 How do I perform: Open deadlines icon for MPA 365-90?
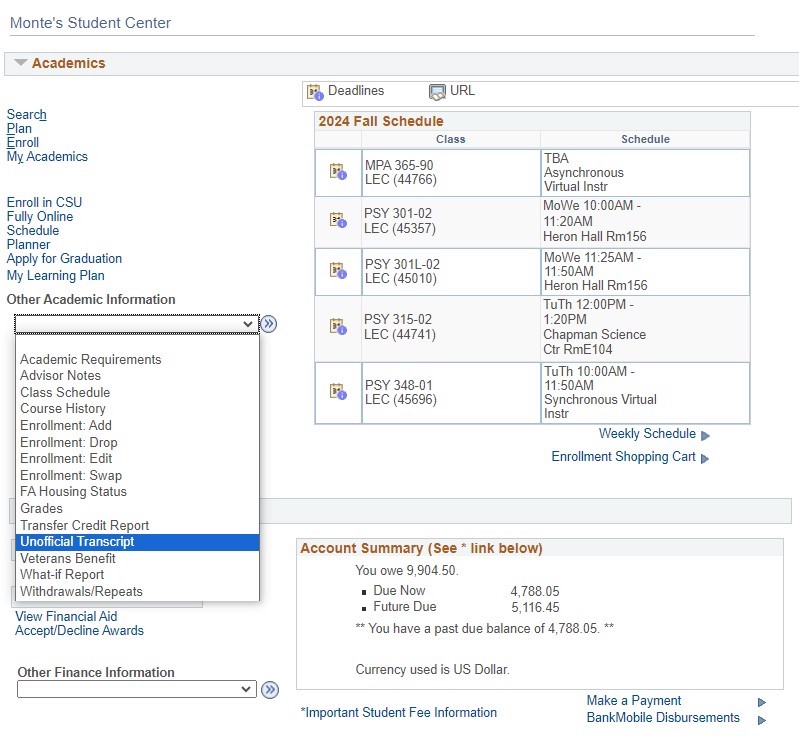(338, 172)
